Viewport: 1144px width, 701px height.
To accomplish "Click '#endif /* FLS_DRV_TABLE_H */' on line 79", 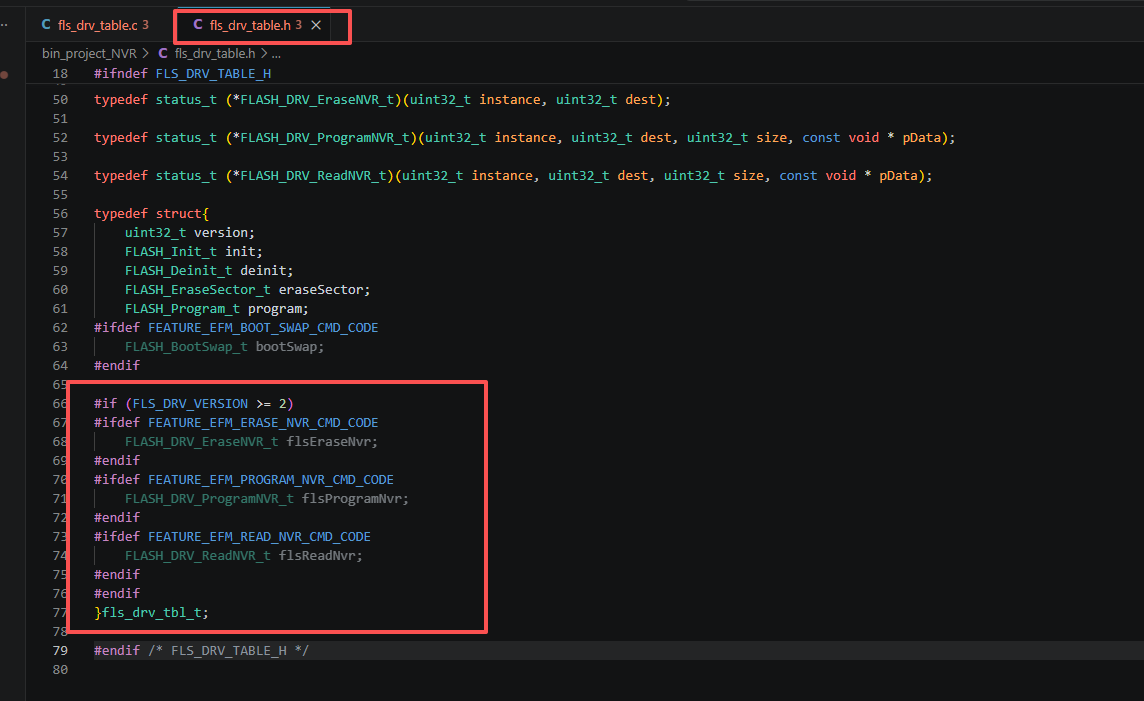I will click(x=201, y=650).
